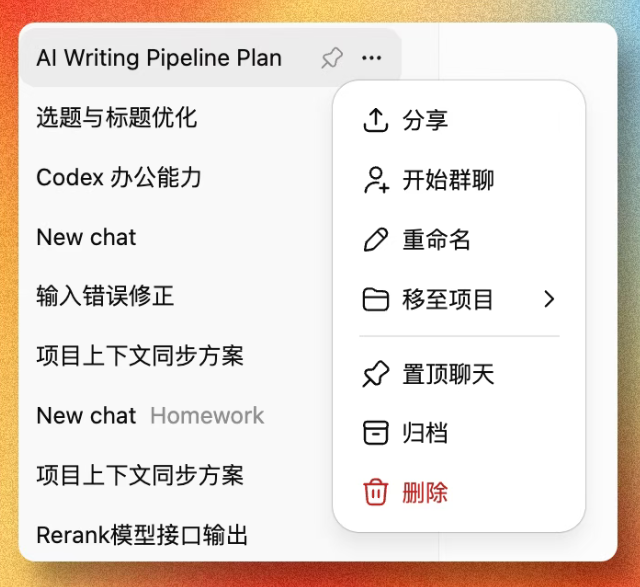The height and width of the screenshot is (587, 640).
Task: Click the pin icon beside AI Writing Pipeline Plan
Action: pyautogui.click(x=332, y=58)
